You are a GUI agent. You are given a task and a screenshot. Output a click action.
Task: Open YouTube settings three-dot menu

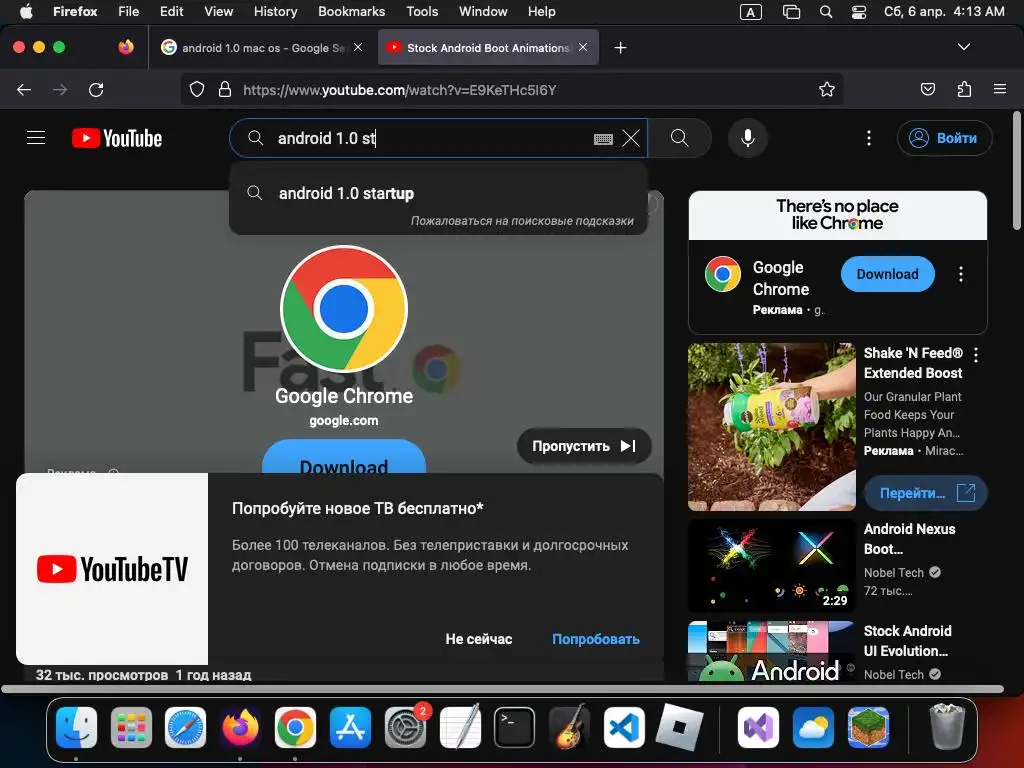(x=869, y=138)
